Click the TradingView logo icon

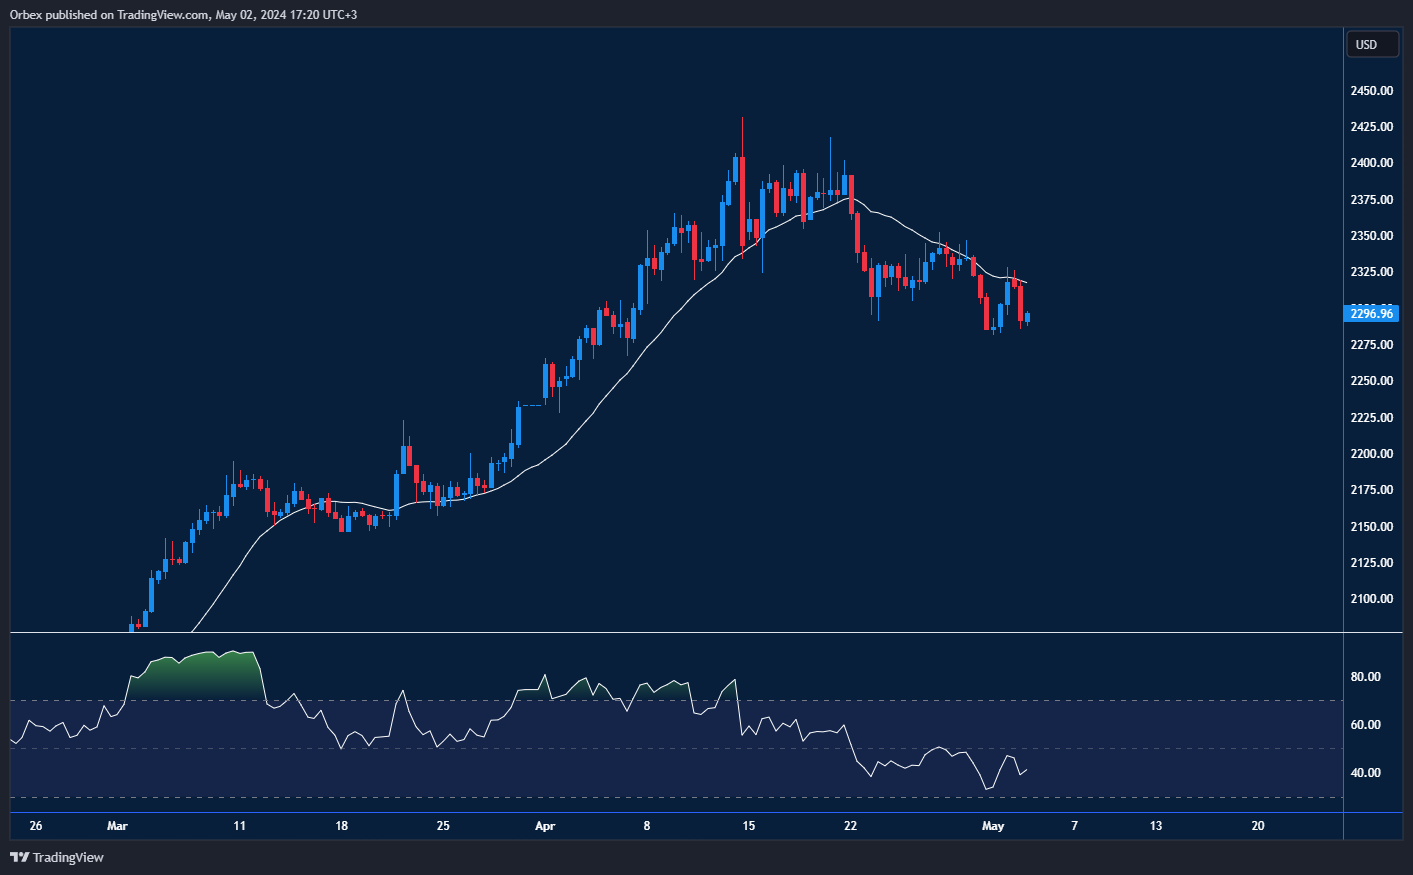point(19,857)
